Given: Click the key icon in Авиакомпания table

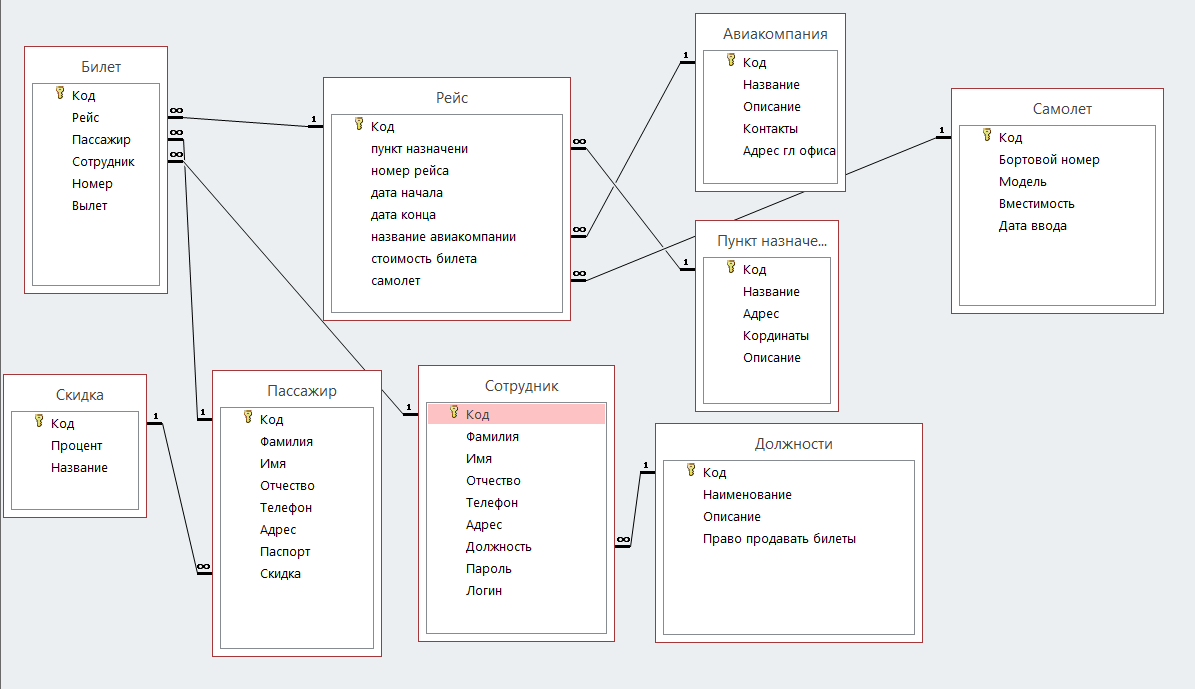Looking at the screenshot, I should 731,60.
